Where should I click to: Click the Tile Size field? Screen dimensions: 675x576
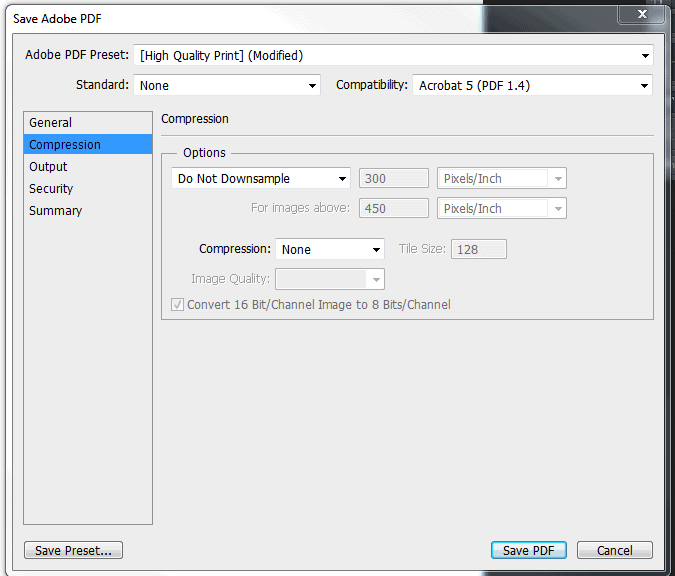479,249
